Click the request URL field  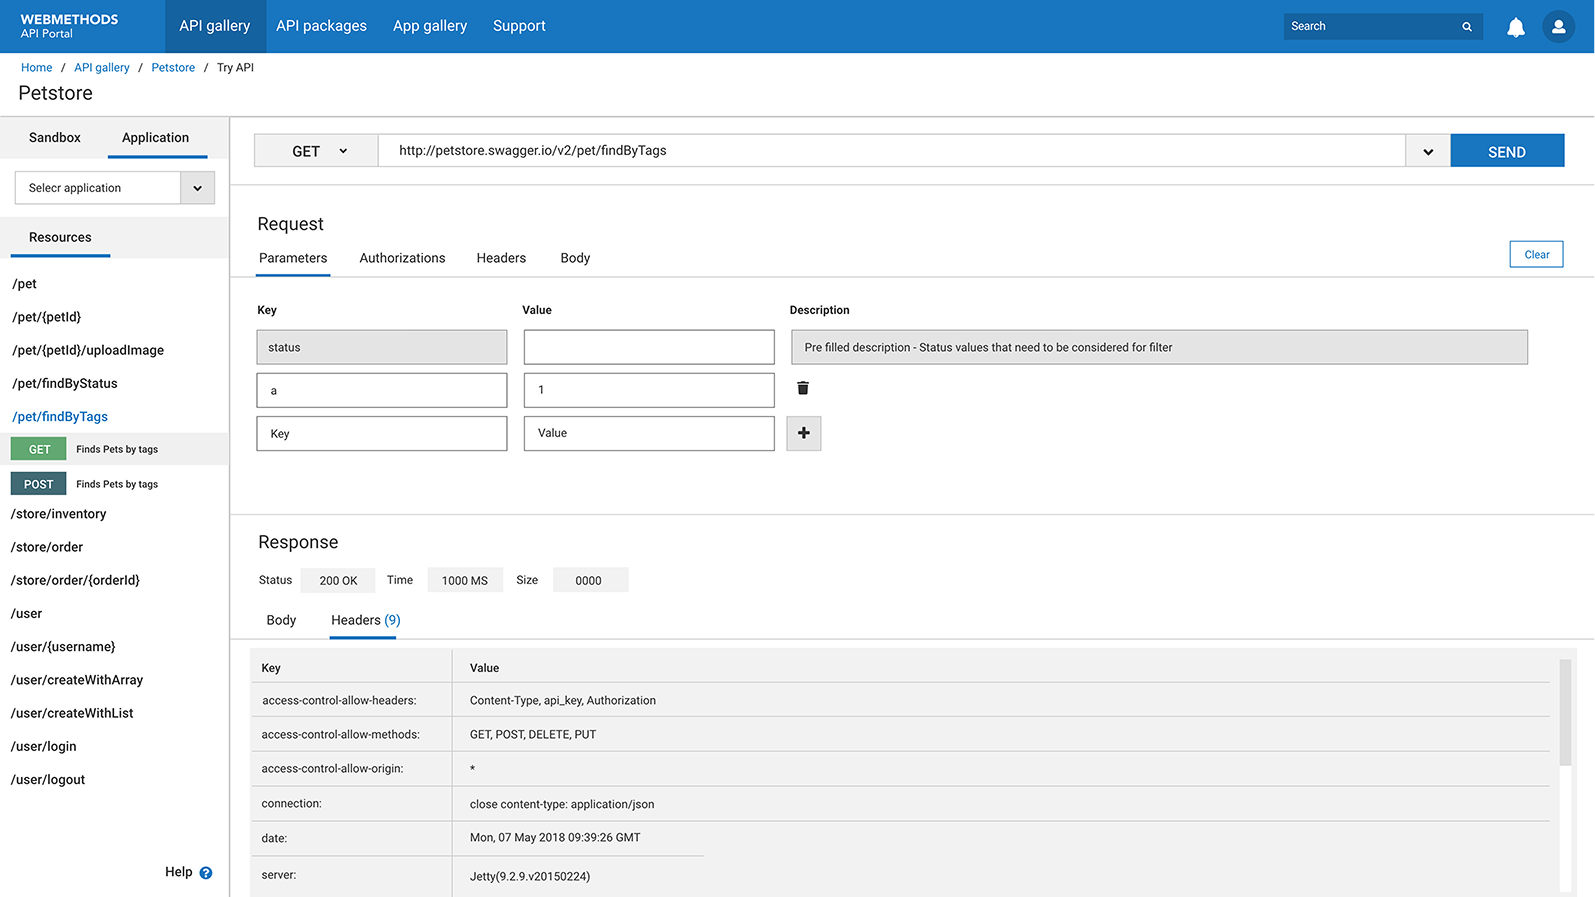pyautogui.click(x=892, y=151)
